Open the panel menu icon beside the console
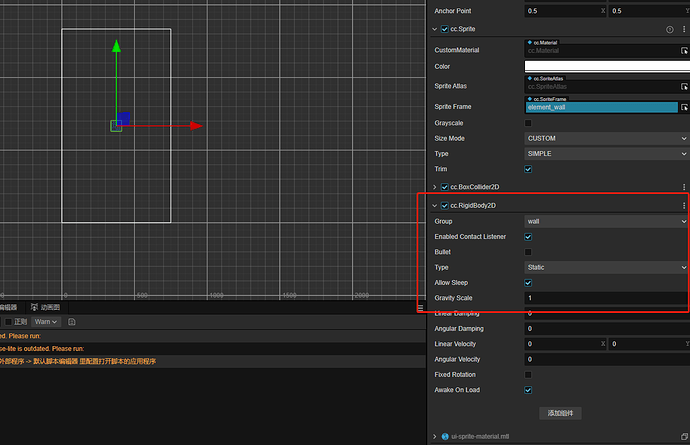Viewport: 690px width, 445px height. coord(420,308)
